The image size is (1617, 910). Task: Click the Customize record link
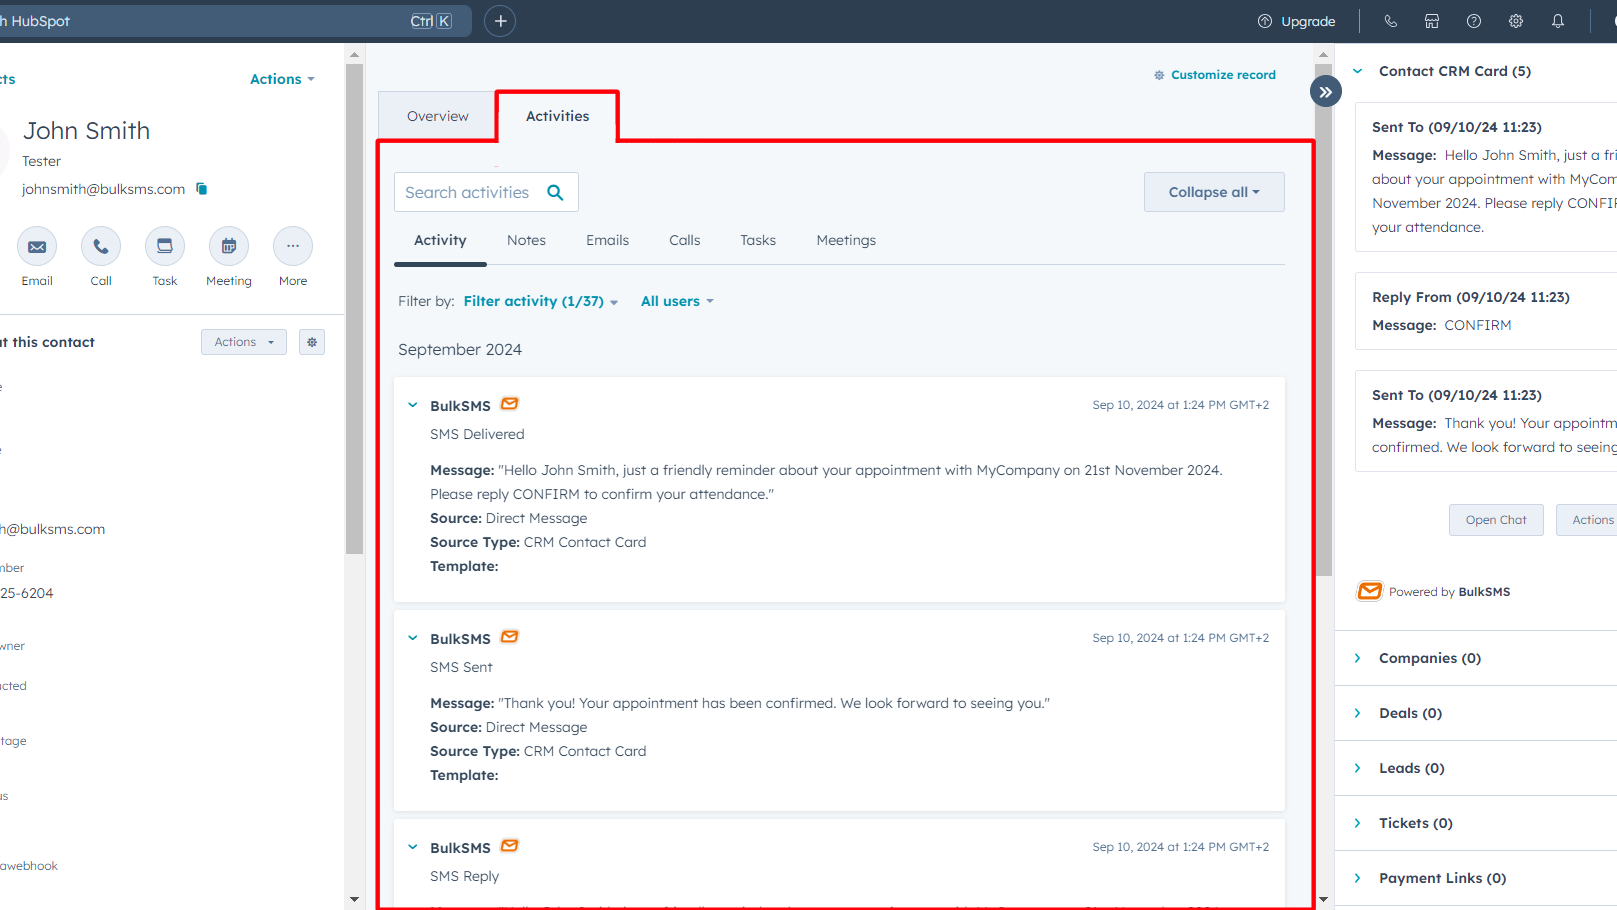tap(1222, 75)
